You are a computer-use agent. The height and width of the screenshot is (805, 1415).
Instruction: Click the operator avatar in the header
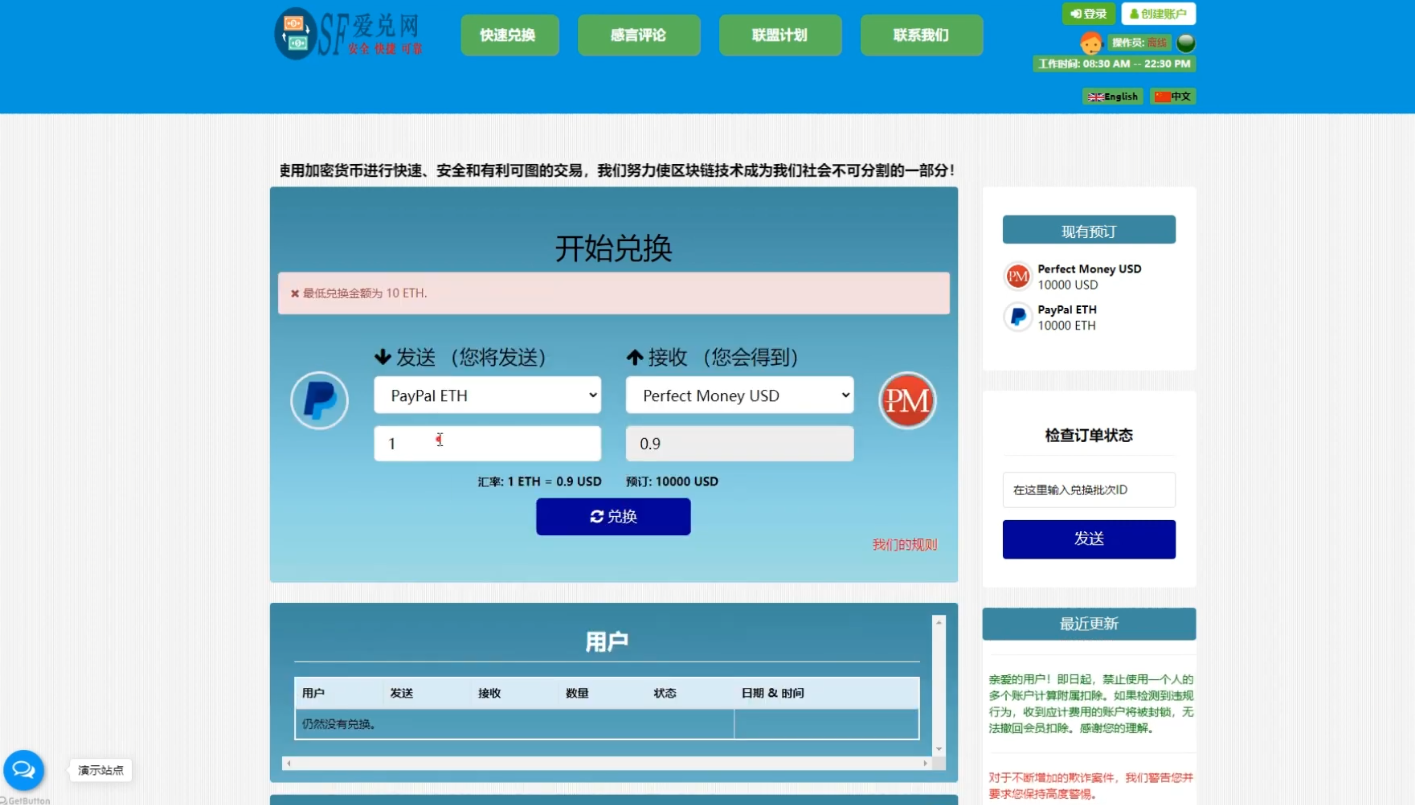coord(1091,42)
